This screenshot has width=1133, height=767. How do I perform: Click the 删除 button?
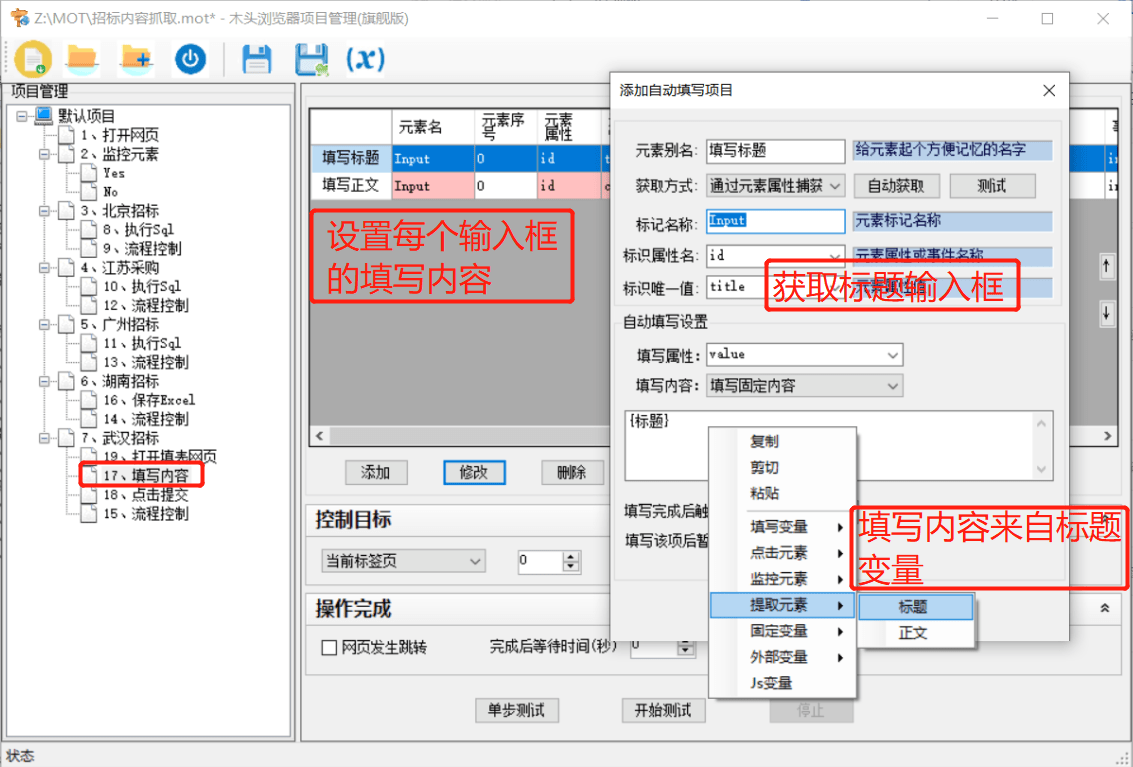pos(572,473)
